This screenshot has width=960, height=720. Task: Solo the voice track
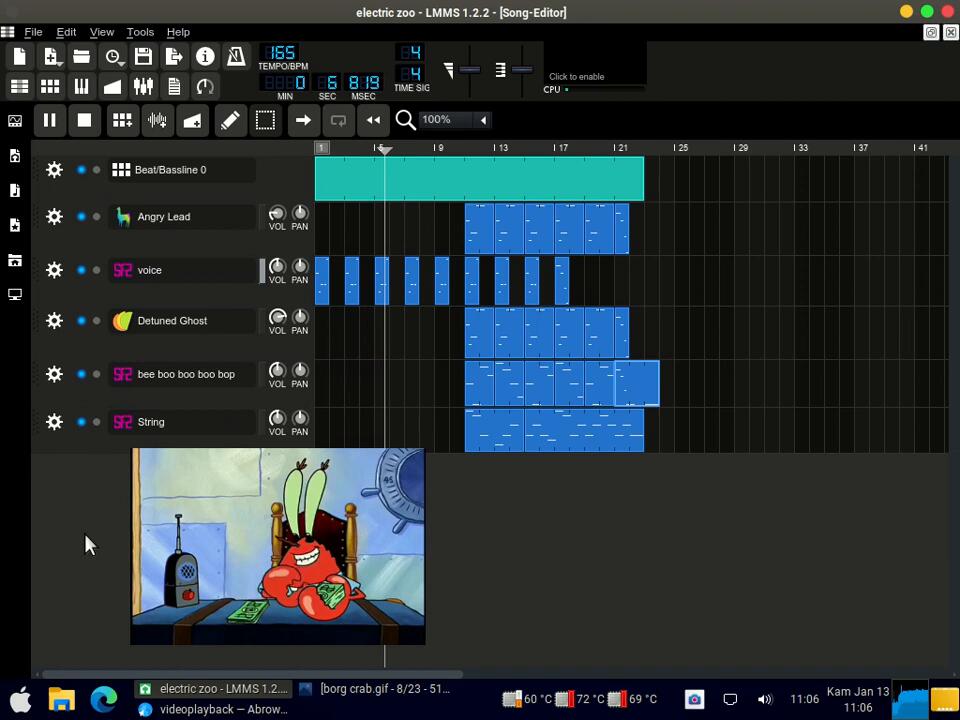tap(96, 270)
